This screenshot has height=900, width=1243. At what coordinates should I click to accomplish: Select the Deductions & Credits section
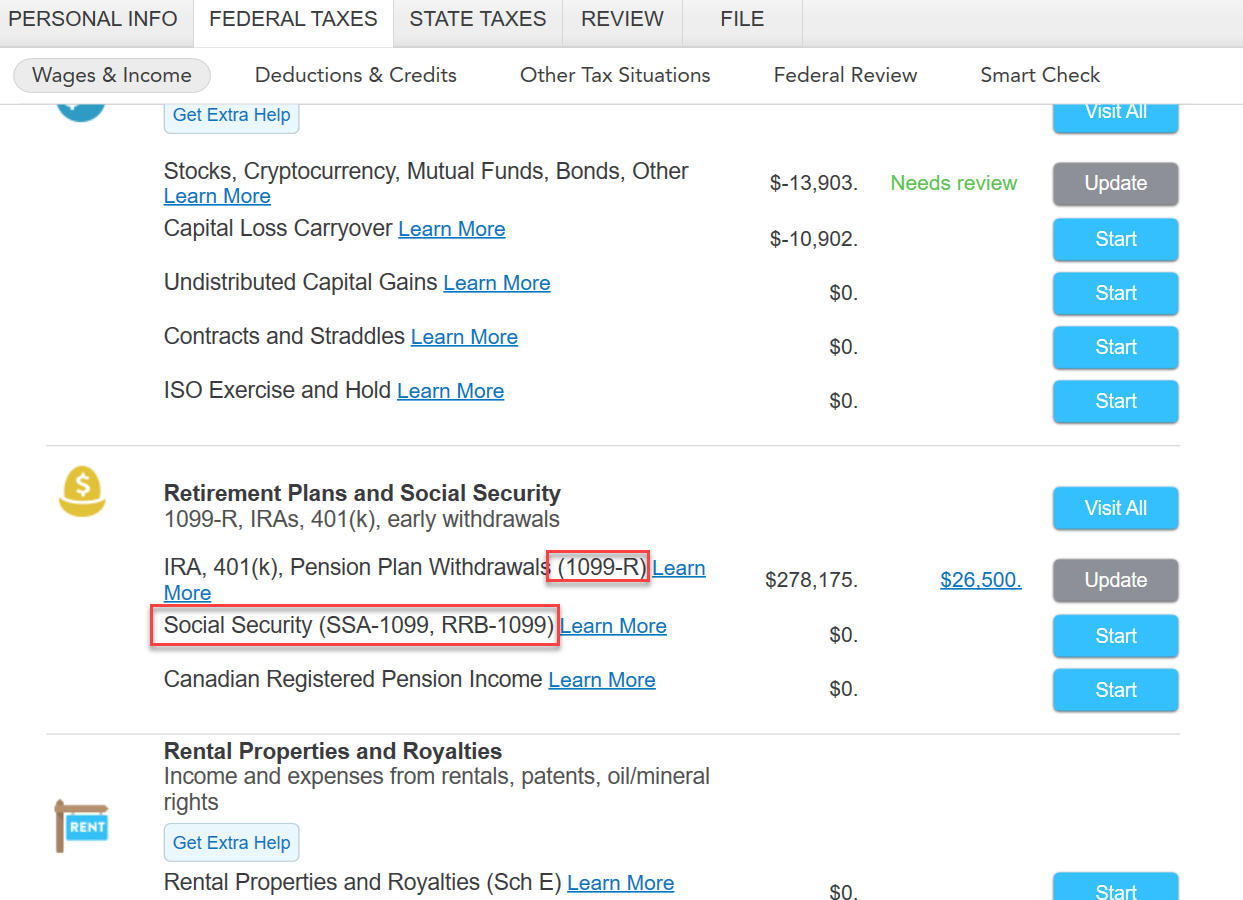click(x=356, y=75)
